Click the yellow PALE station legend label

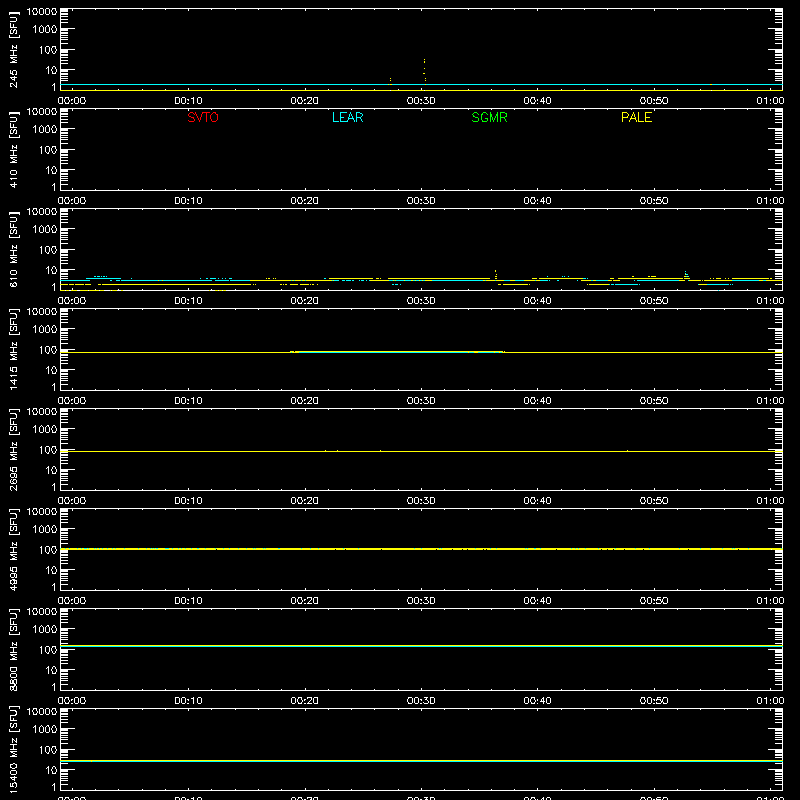(636, 117)
